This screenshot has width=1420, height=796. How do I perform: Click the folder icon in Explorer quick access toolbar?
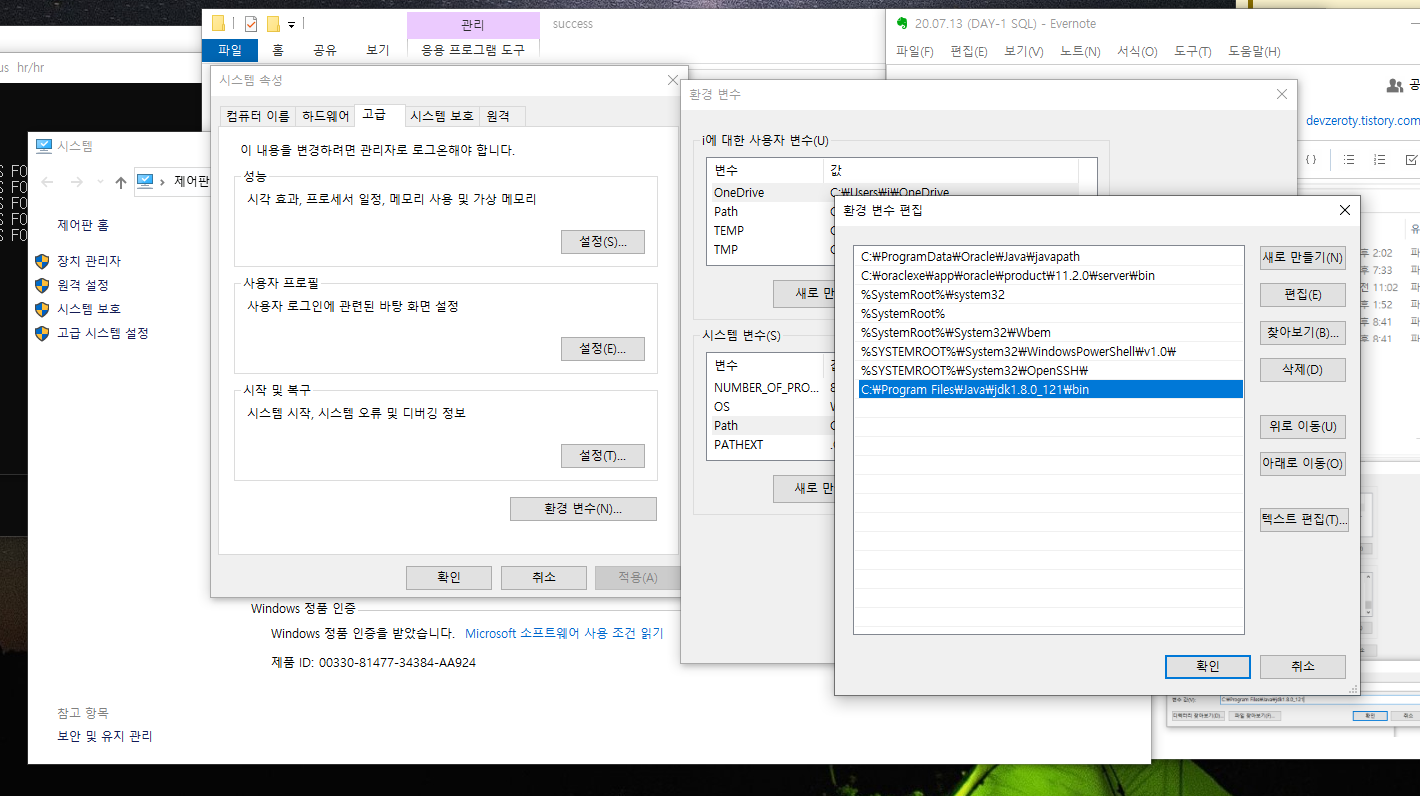[218, 24]
